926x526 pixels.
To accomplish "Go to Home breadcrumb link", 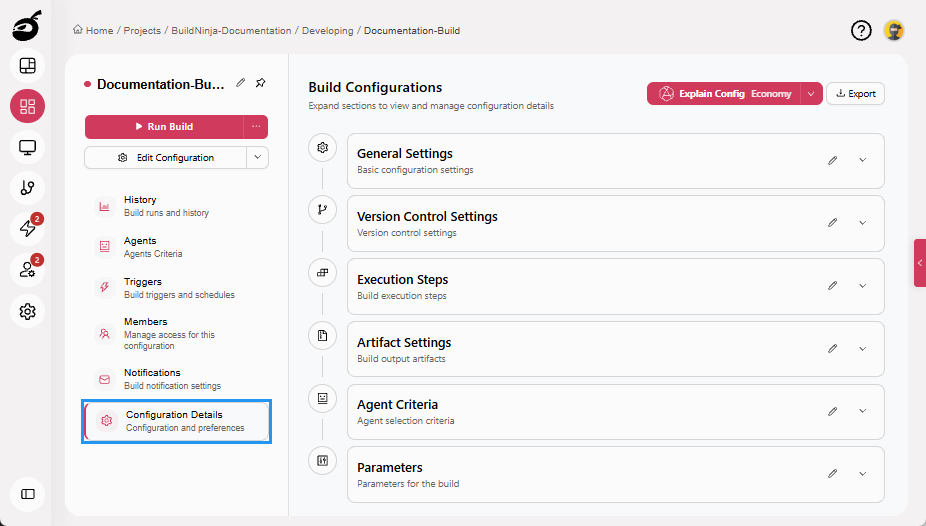I will (x=93, y=30).
